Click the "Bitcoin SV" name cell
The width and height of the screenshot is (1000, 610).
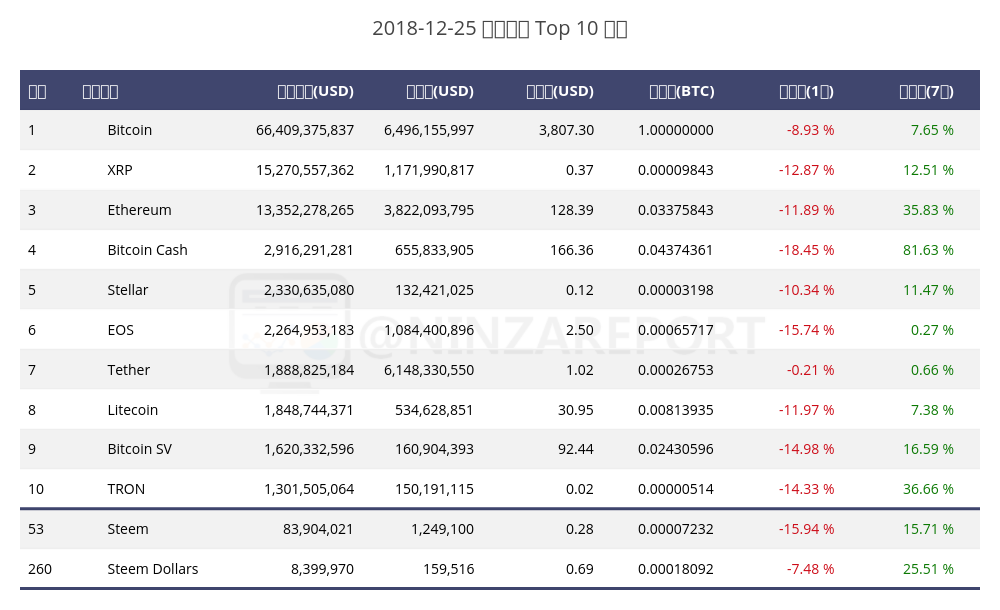[x=139, y=449]
